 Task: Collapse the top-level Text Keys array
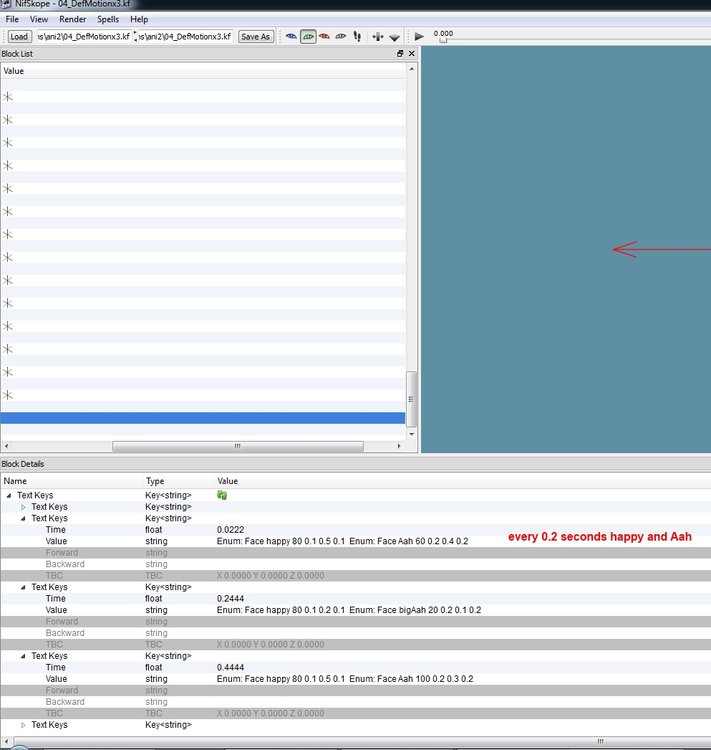tap(9, 496)
